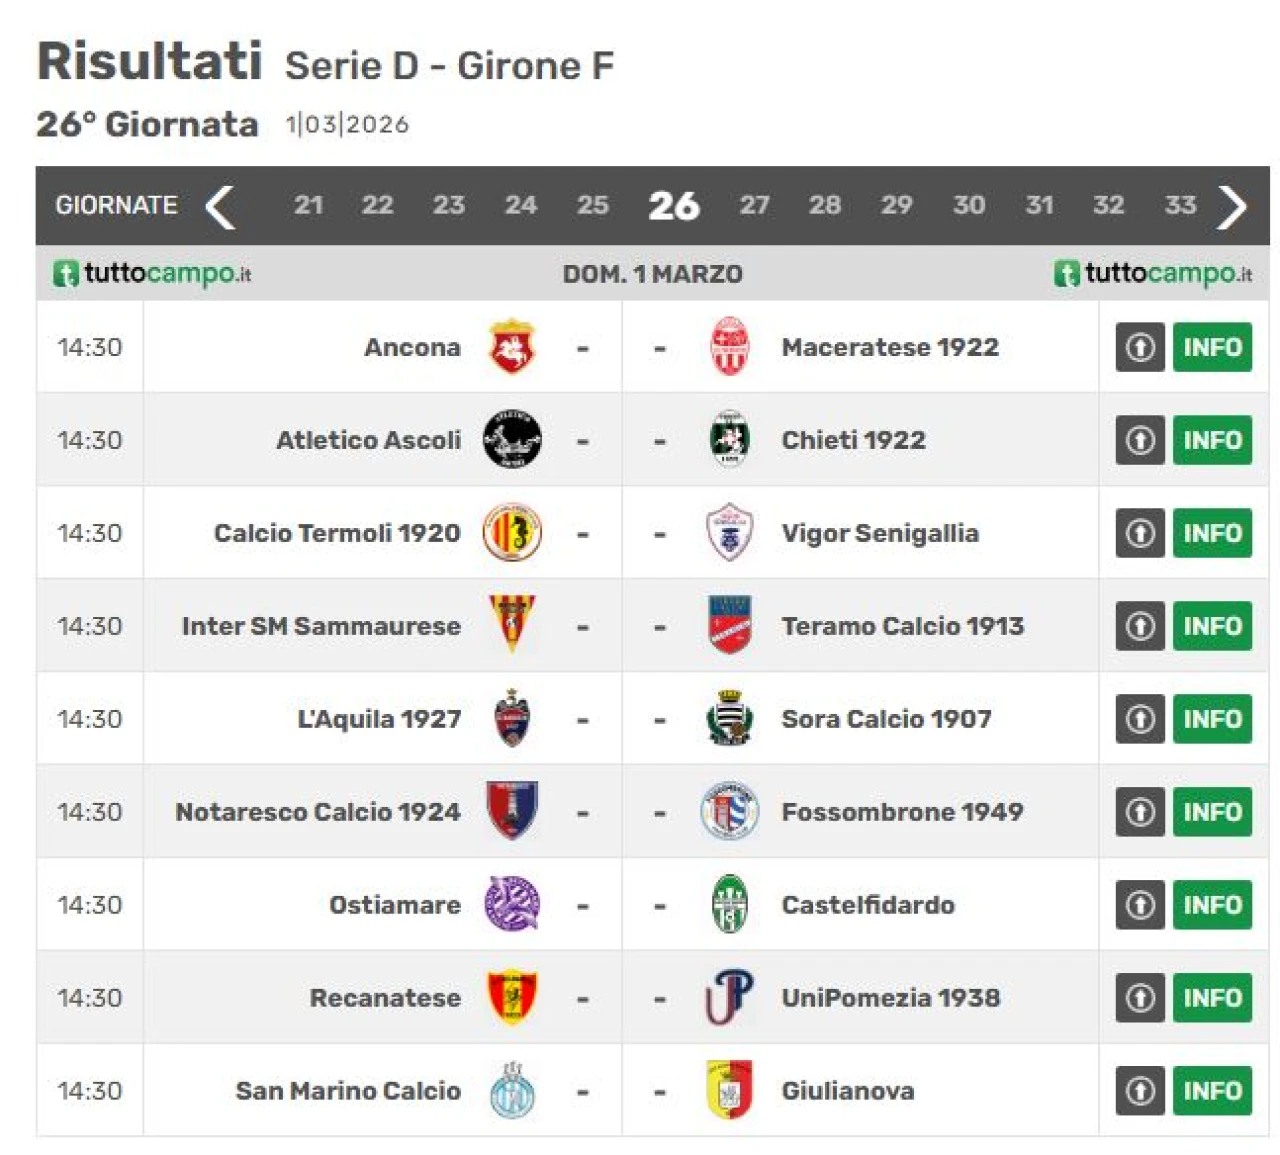Open the Vigor Senigallia team link
This screenshot has height=1155, width=1280.
(x=879, y=533)
